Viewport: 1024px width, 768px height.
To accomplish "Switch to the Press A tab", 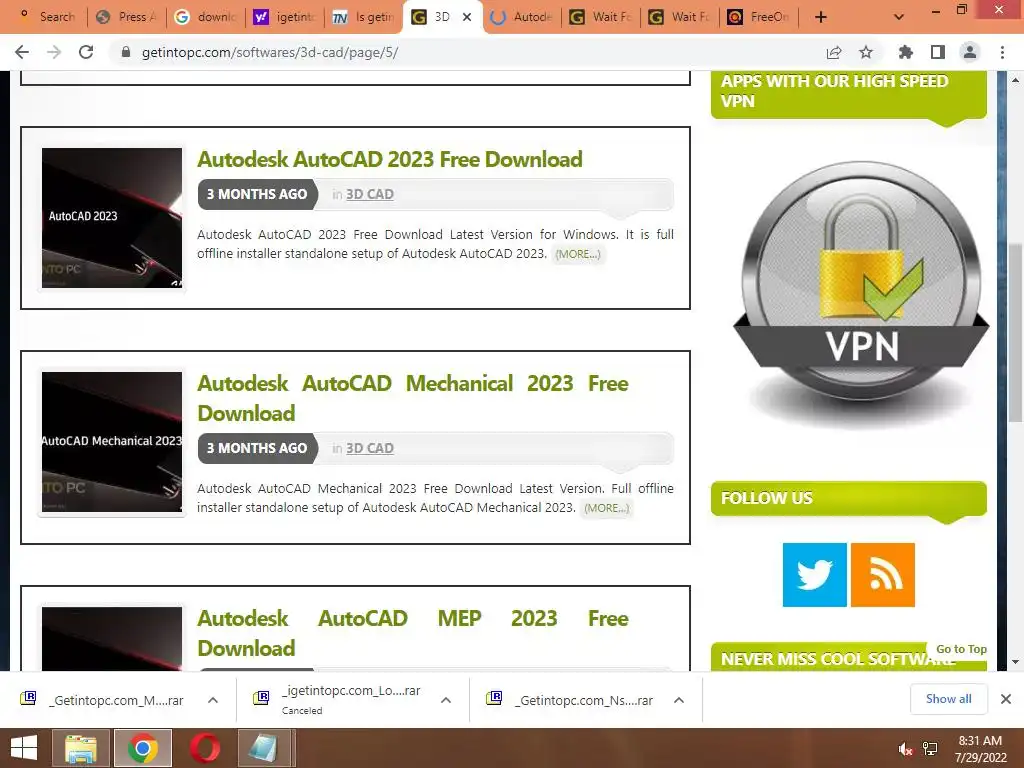I will click(x=127, y=17).
